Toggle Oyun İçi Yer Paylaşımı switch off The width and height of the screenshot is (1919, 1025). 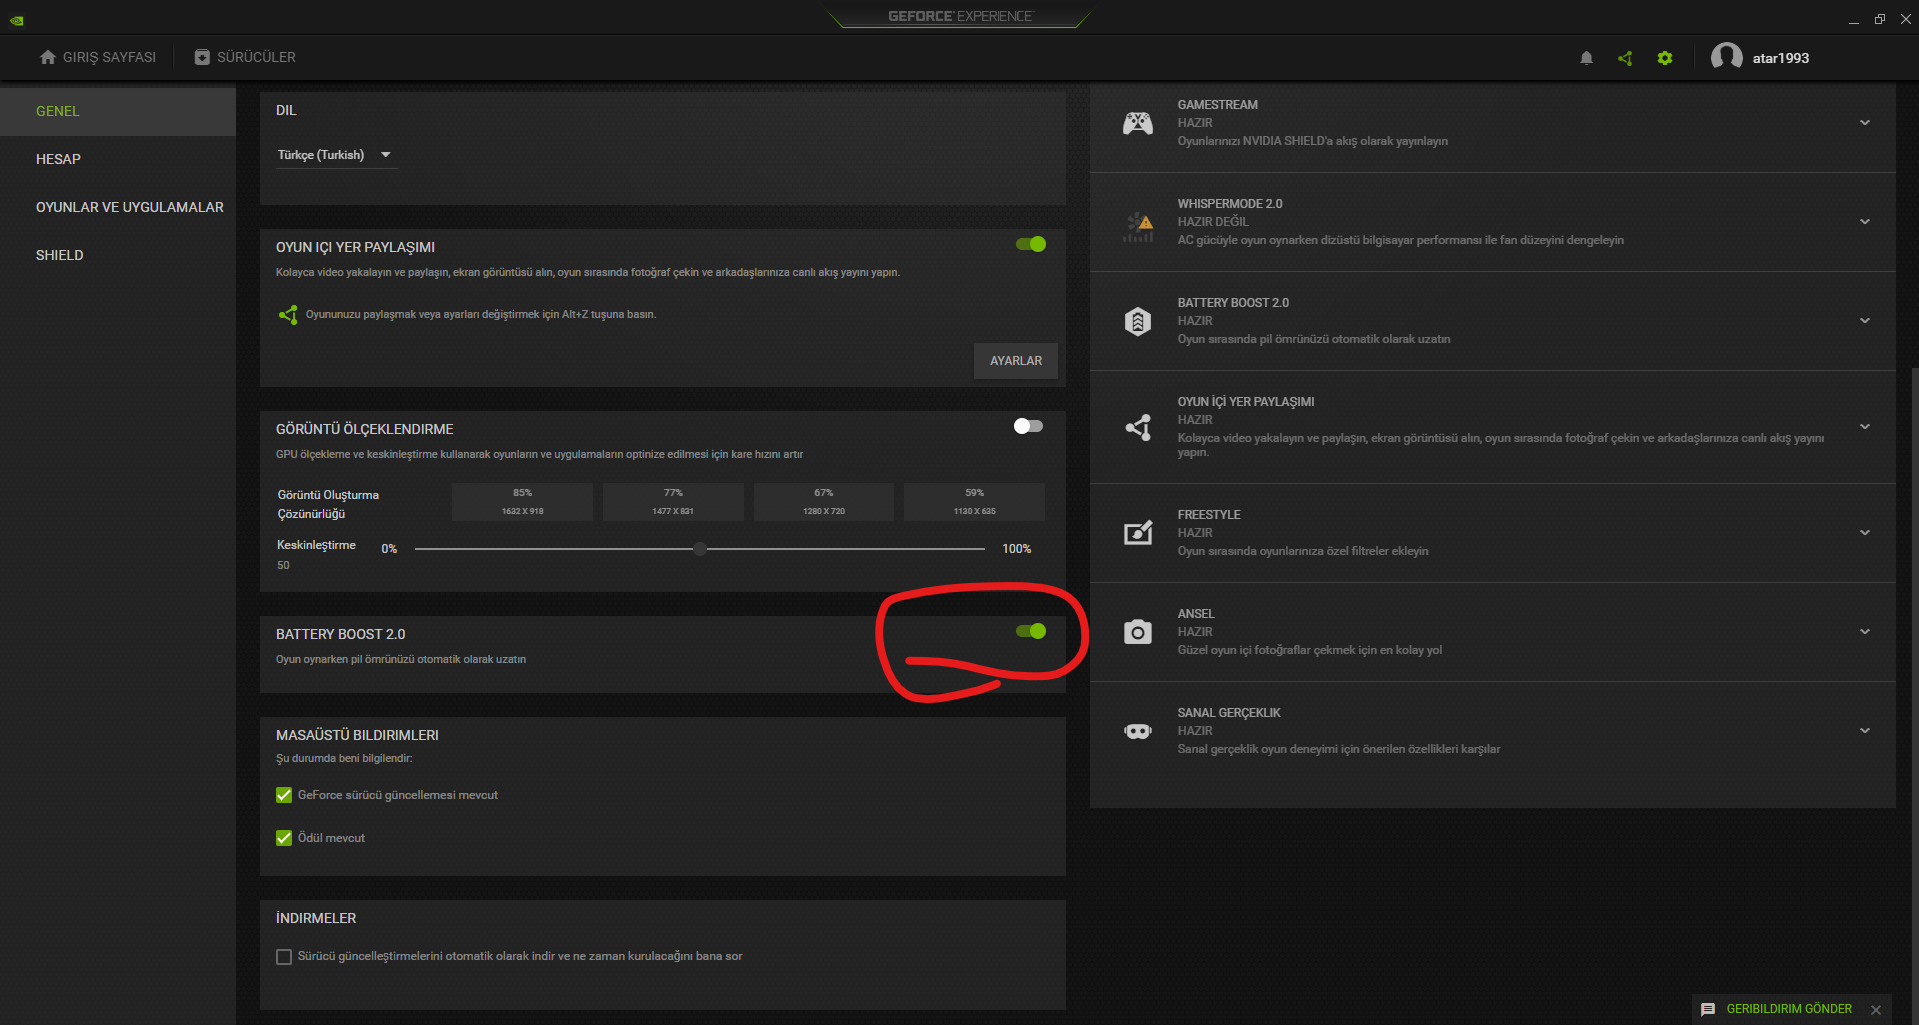click(1031, 244)
